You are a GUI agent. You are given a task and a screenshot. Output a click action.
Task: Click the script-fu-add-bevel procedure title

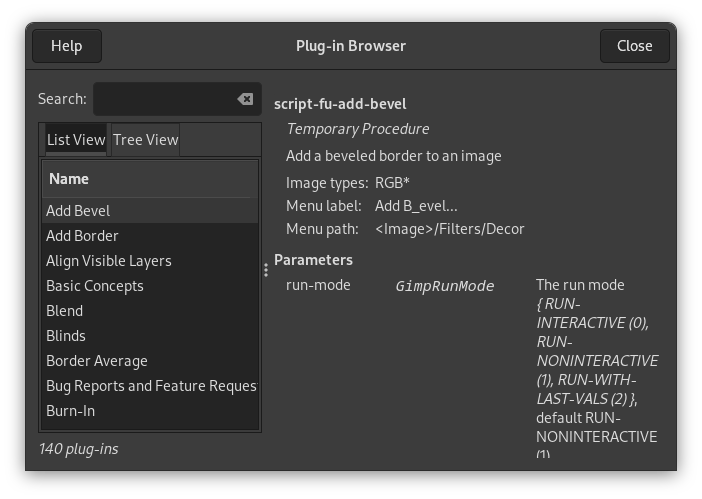340,104
